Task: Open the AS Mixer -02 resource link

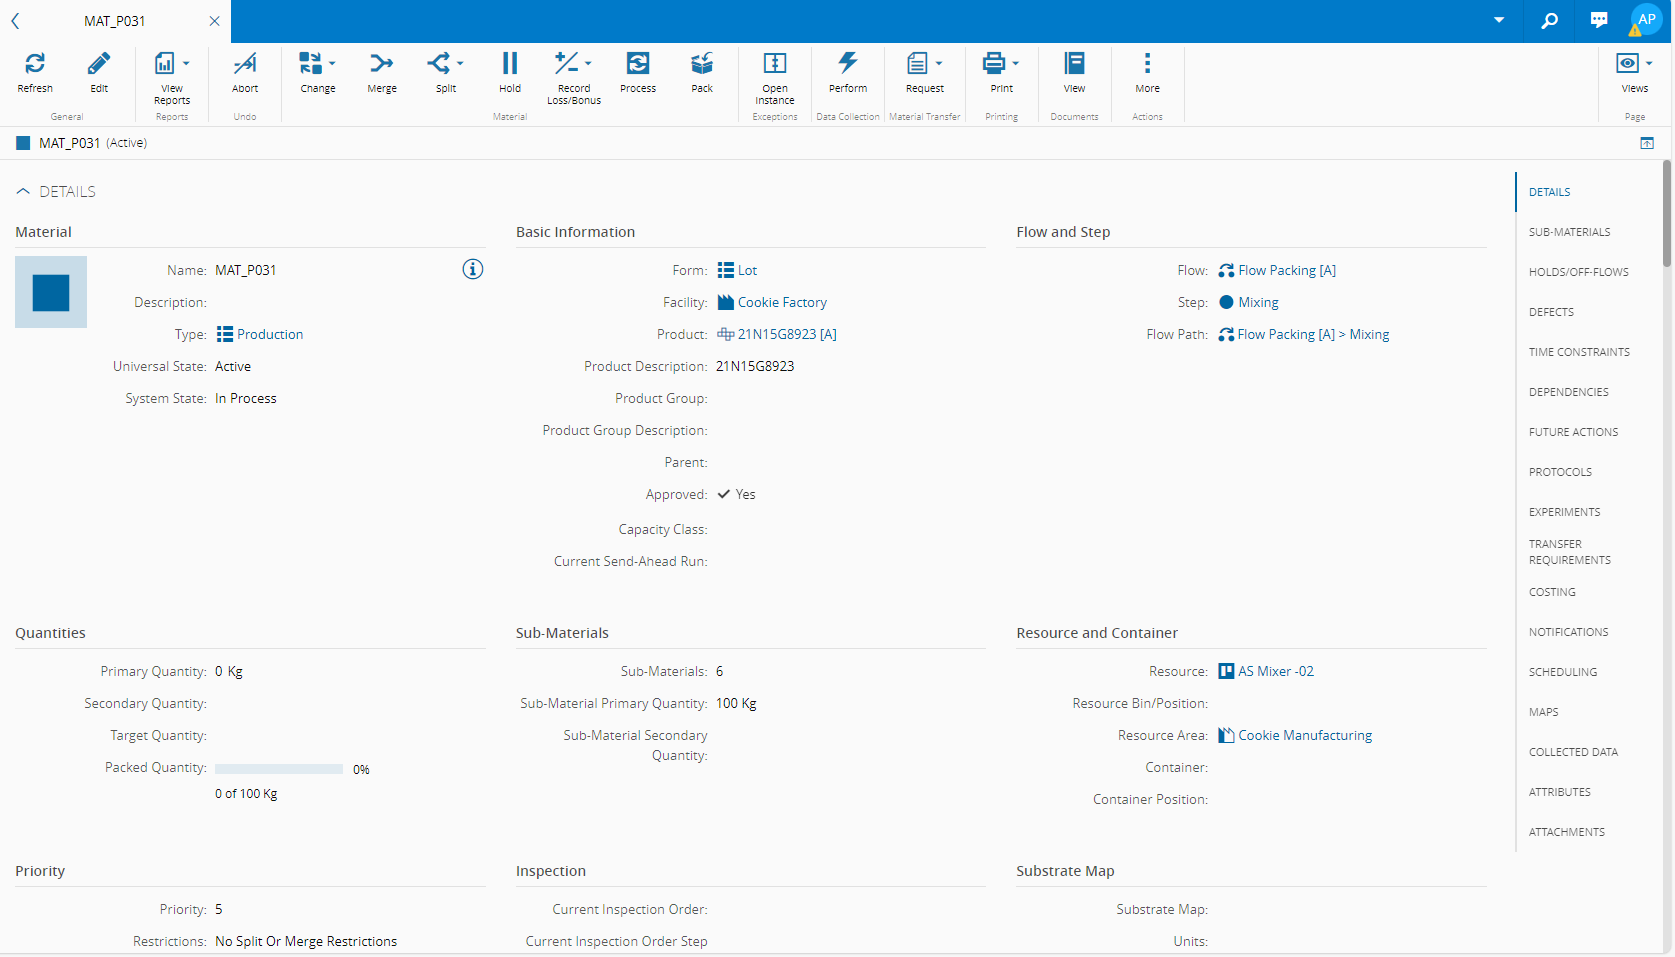Action: [1276, 671]
